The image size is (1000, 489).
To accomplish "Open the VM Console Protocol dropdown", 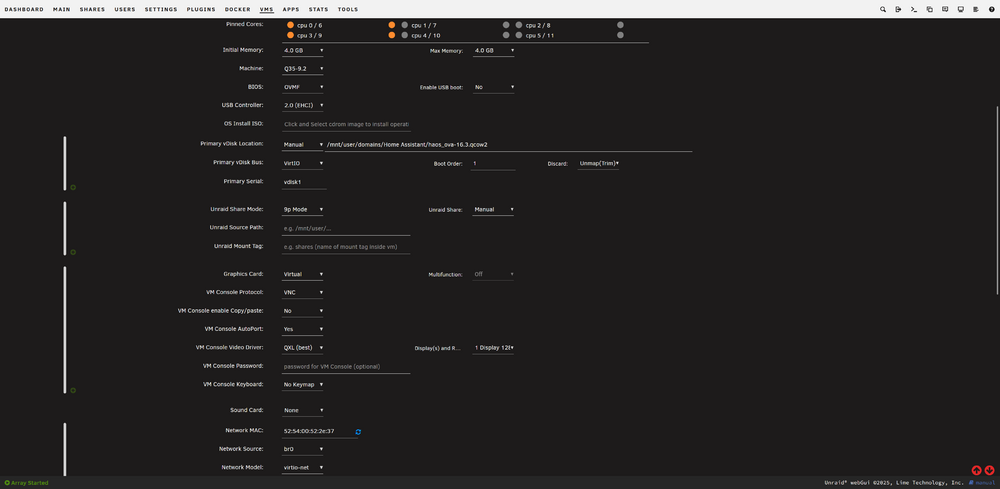I will point(303,293).
